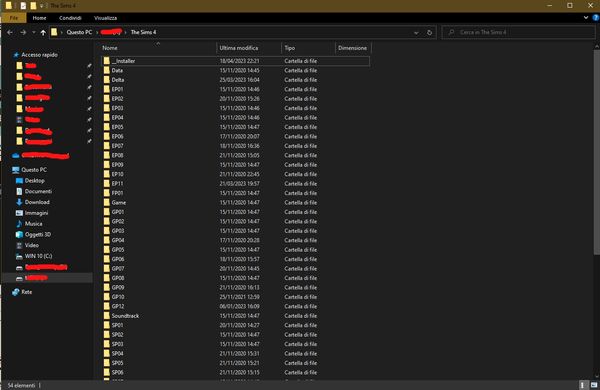This screenshot has height=390, width=600.
Task: Open Rete in the navigation pane
Action: [26, 292]
